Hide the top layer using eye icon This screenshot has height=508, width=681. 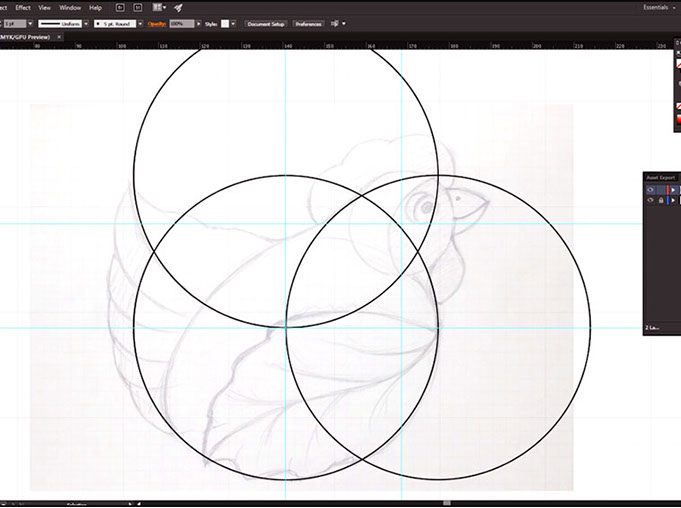(650, 189)
